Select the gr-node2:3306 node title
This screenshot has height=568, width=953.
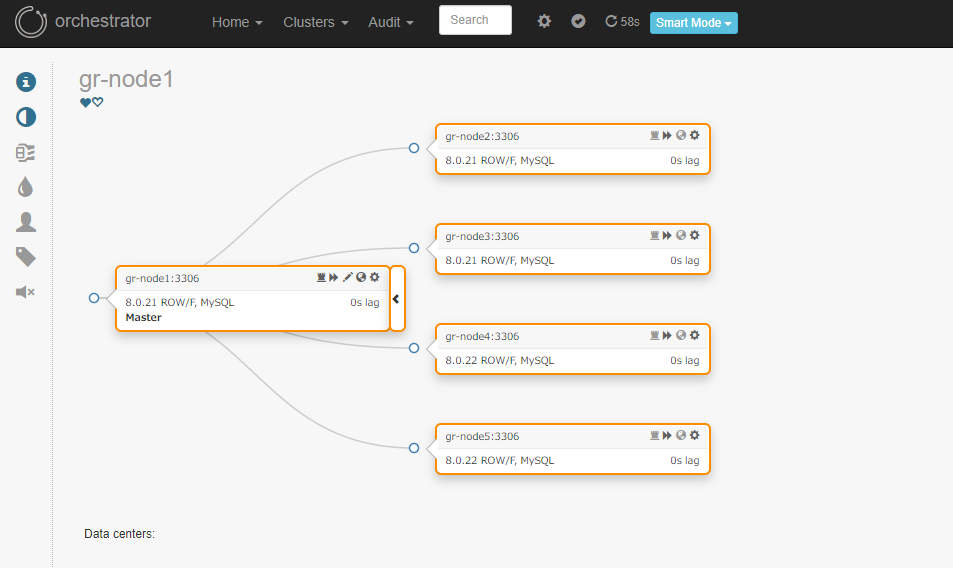pos(483,136)
